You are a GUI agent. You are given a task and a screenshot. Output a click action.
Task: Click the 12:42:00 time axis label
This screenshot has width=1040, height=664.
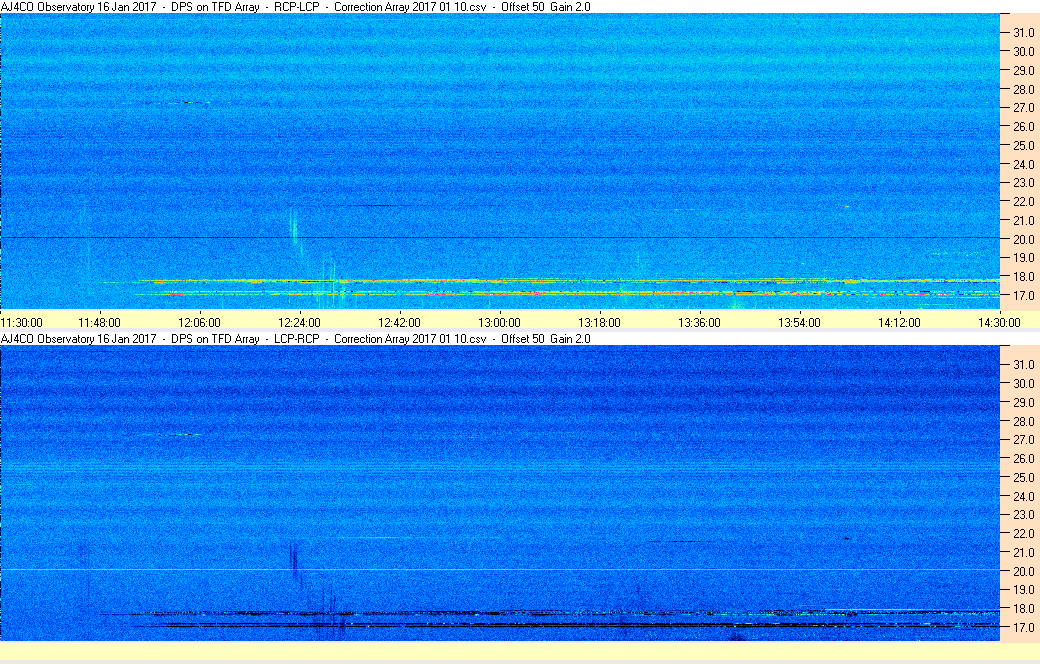pyautogui.click(x=399, y=323)
